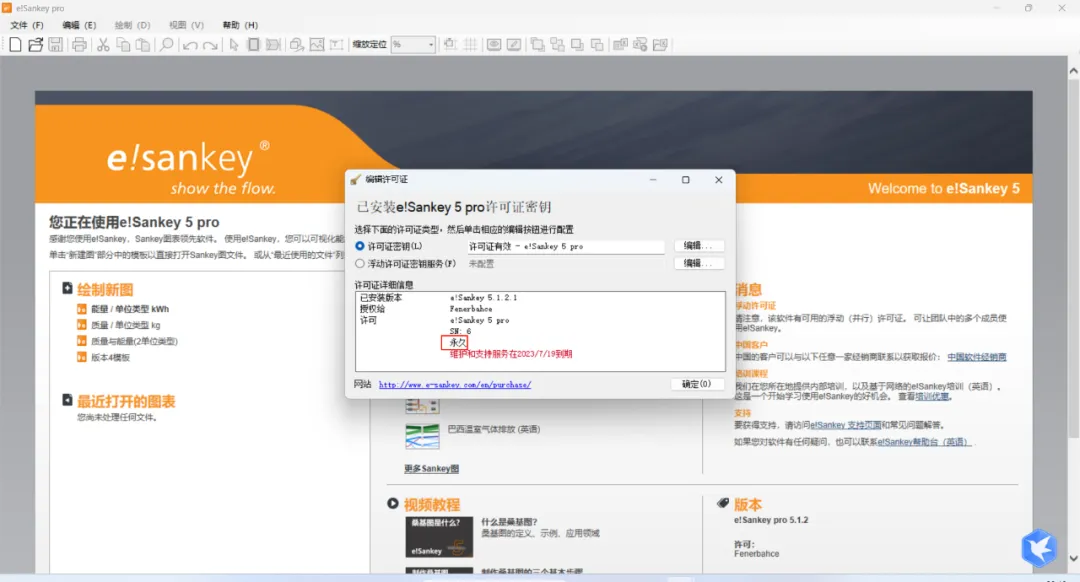
Task: Open the 文件 (F) menu
Action: point(27,25)
